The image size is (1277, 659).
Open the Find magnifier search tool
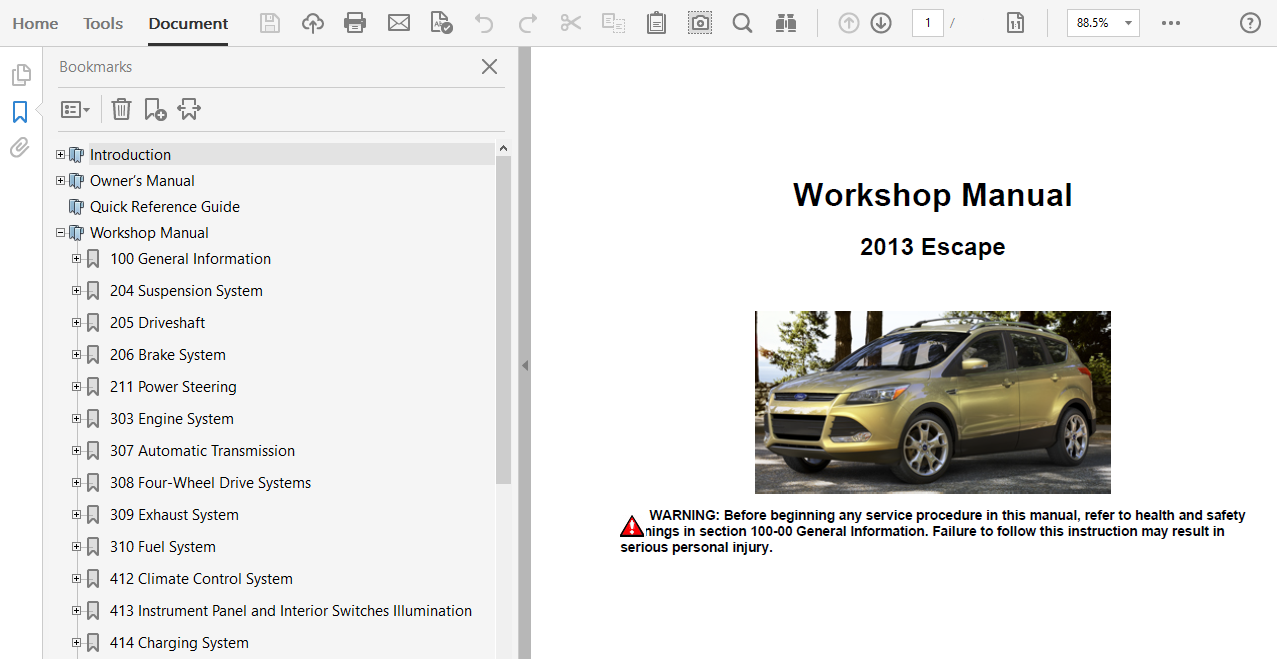[742, 23]
